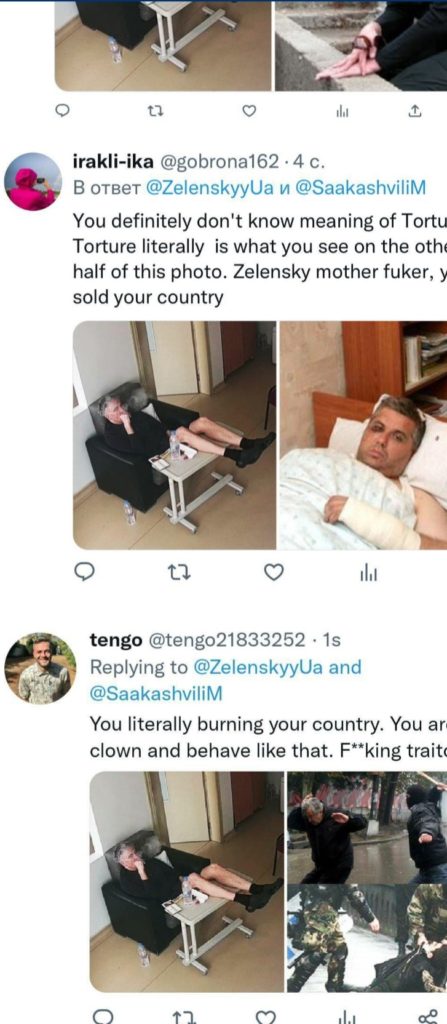
Task: Open irakli-ika's profile avatar
Action: [33, 182]
